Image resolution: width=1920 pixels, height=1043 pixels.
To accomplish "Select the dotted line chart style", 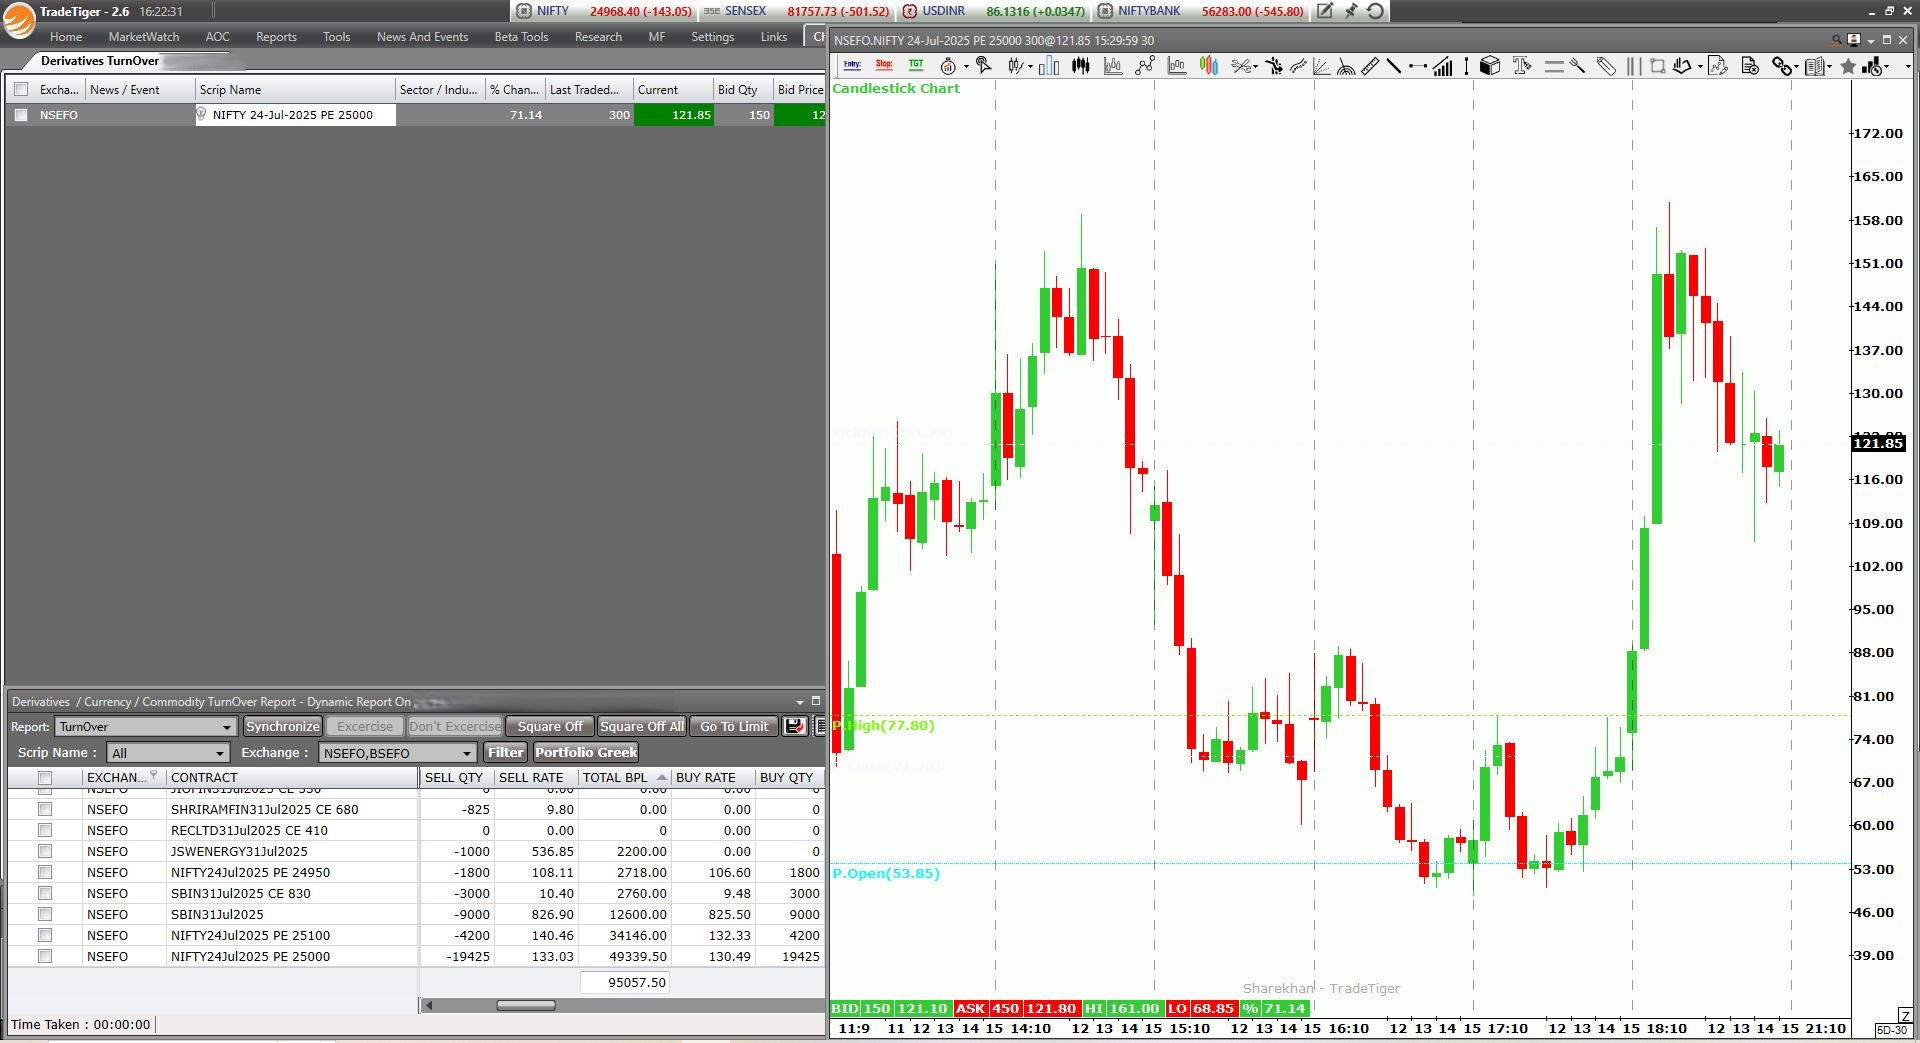I will pyautogui.click(x=1144, y=65).
